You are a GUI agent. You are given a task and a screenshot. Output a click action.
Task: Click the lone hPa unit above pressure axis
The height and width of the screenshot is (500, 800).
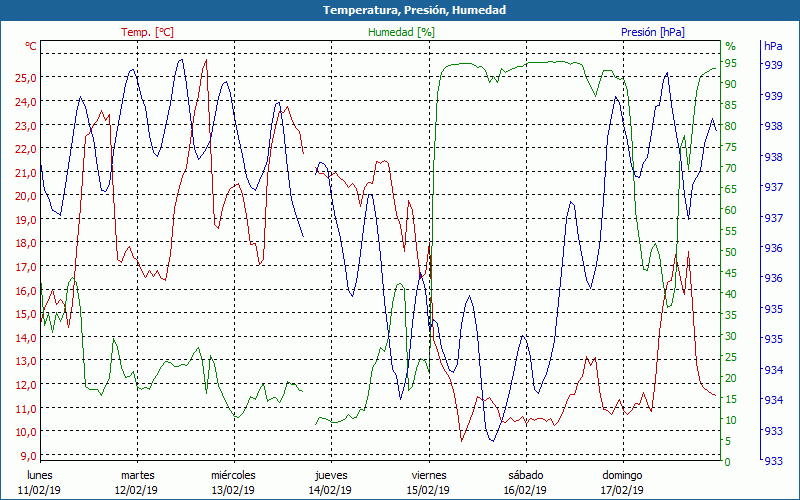pos(773,46)
